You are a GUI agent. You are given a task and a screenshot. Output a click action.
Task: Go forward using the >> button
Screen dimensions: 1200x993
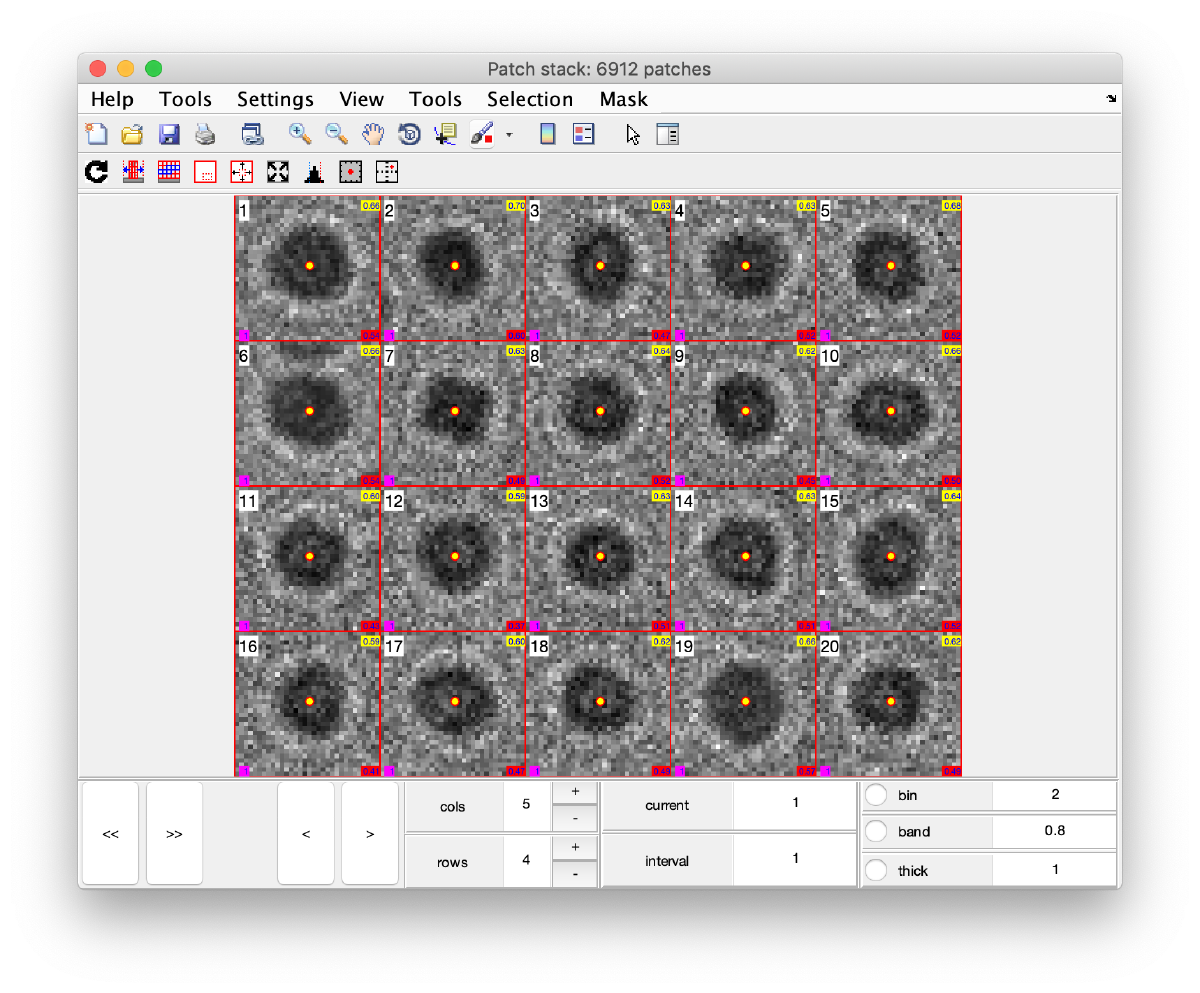[x=173, y=834]
